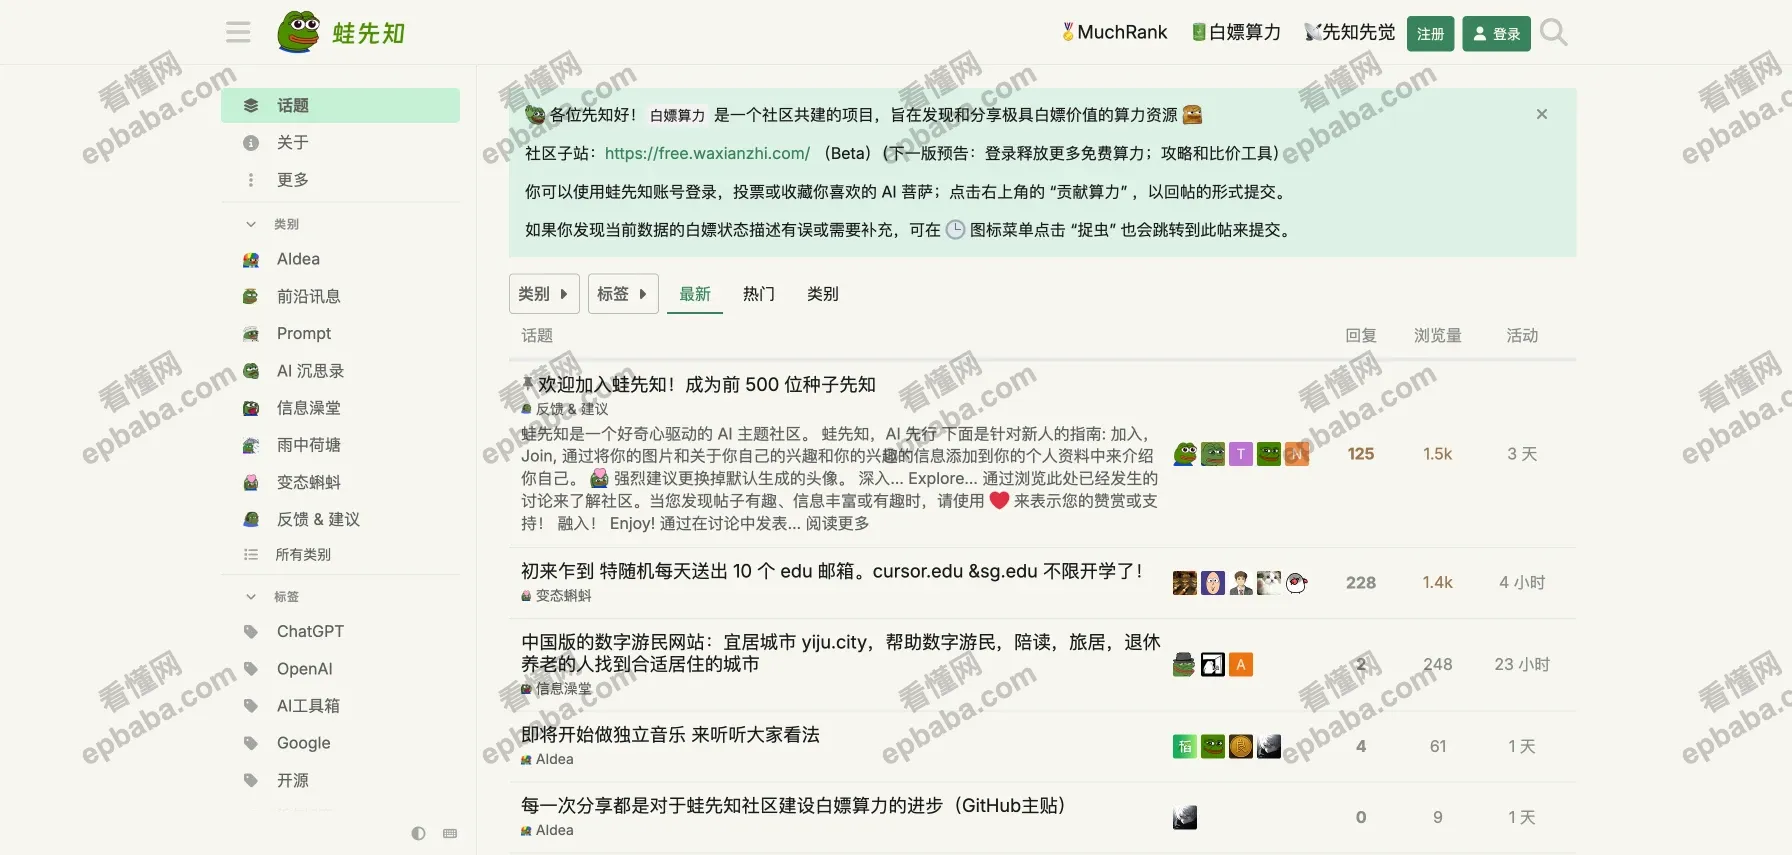This screenshot has width=1792, height=855.
Task: Open the 先知先觉 header link
Action: tap(1349, 32)
